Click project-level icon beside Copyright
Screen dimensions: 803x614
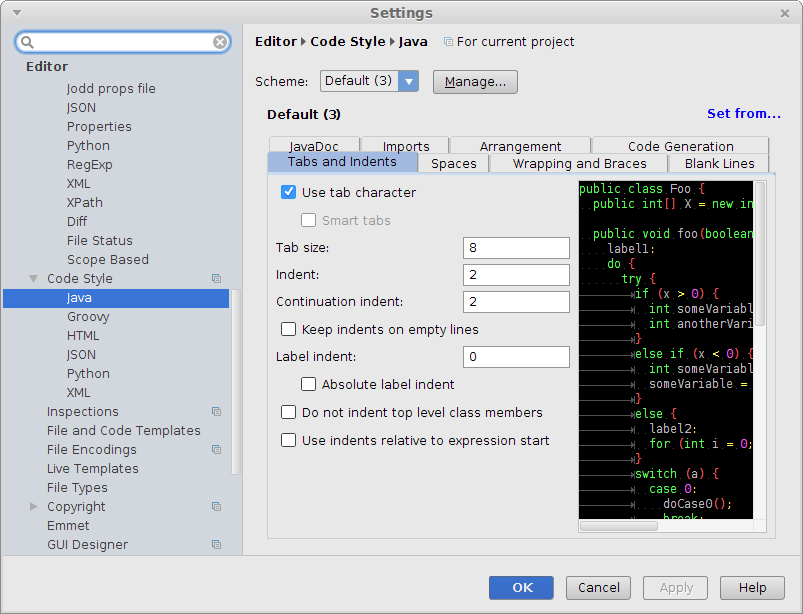pos(216,507)
